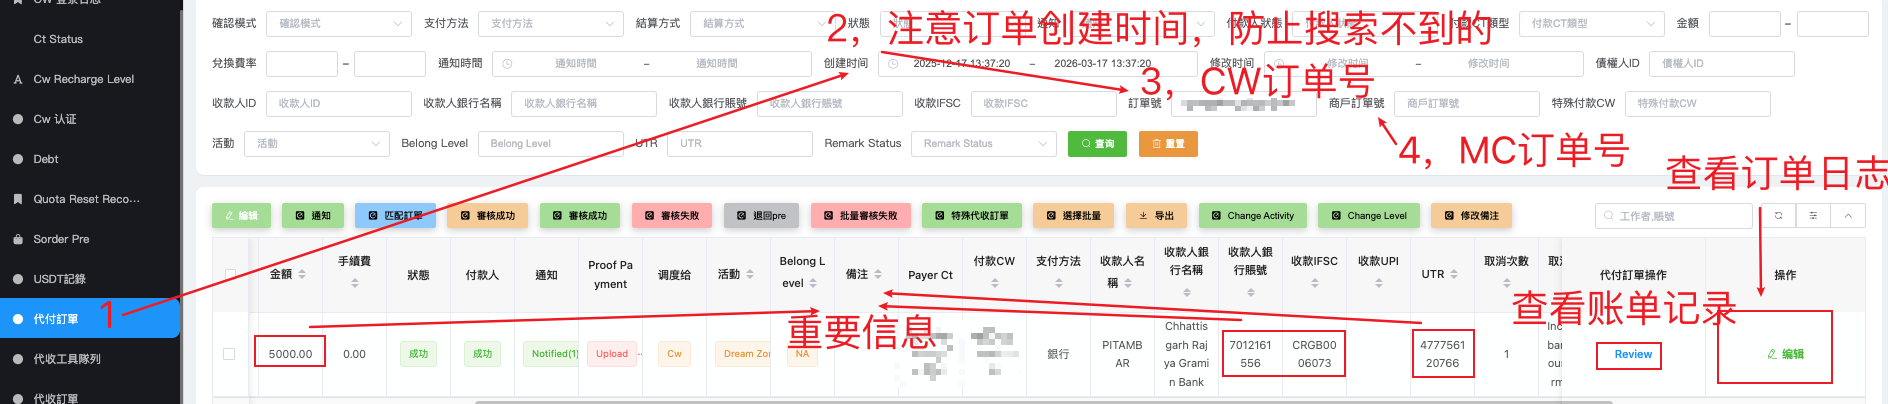Screen dimensions: 1888x404
Task: Click the Review link for the order
Action: point(1632,354)
